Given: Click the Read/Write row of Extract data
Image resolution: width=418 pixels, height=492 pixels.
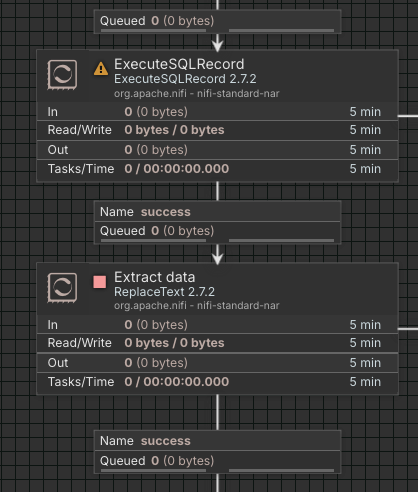Looking at the screenshot, I should pos(217,343).
